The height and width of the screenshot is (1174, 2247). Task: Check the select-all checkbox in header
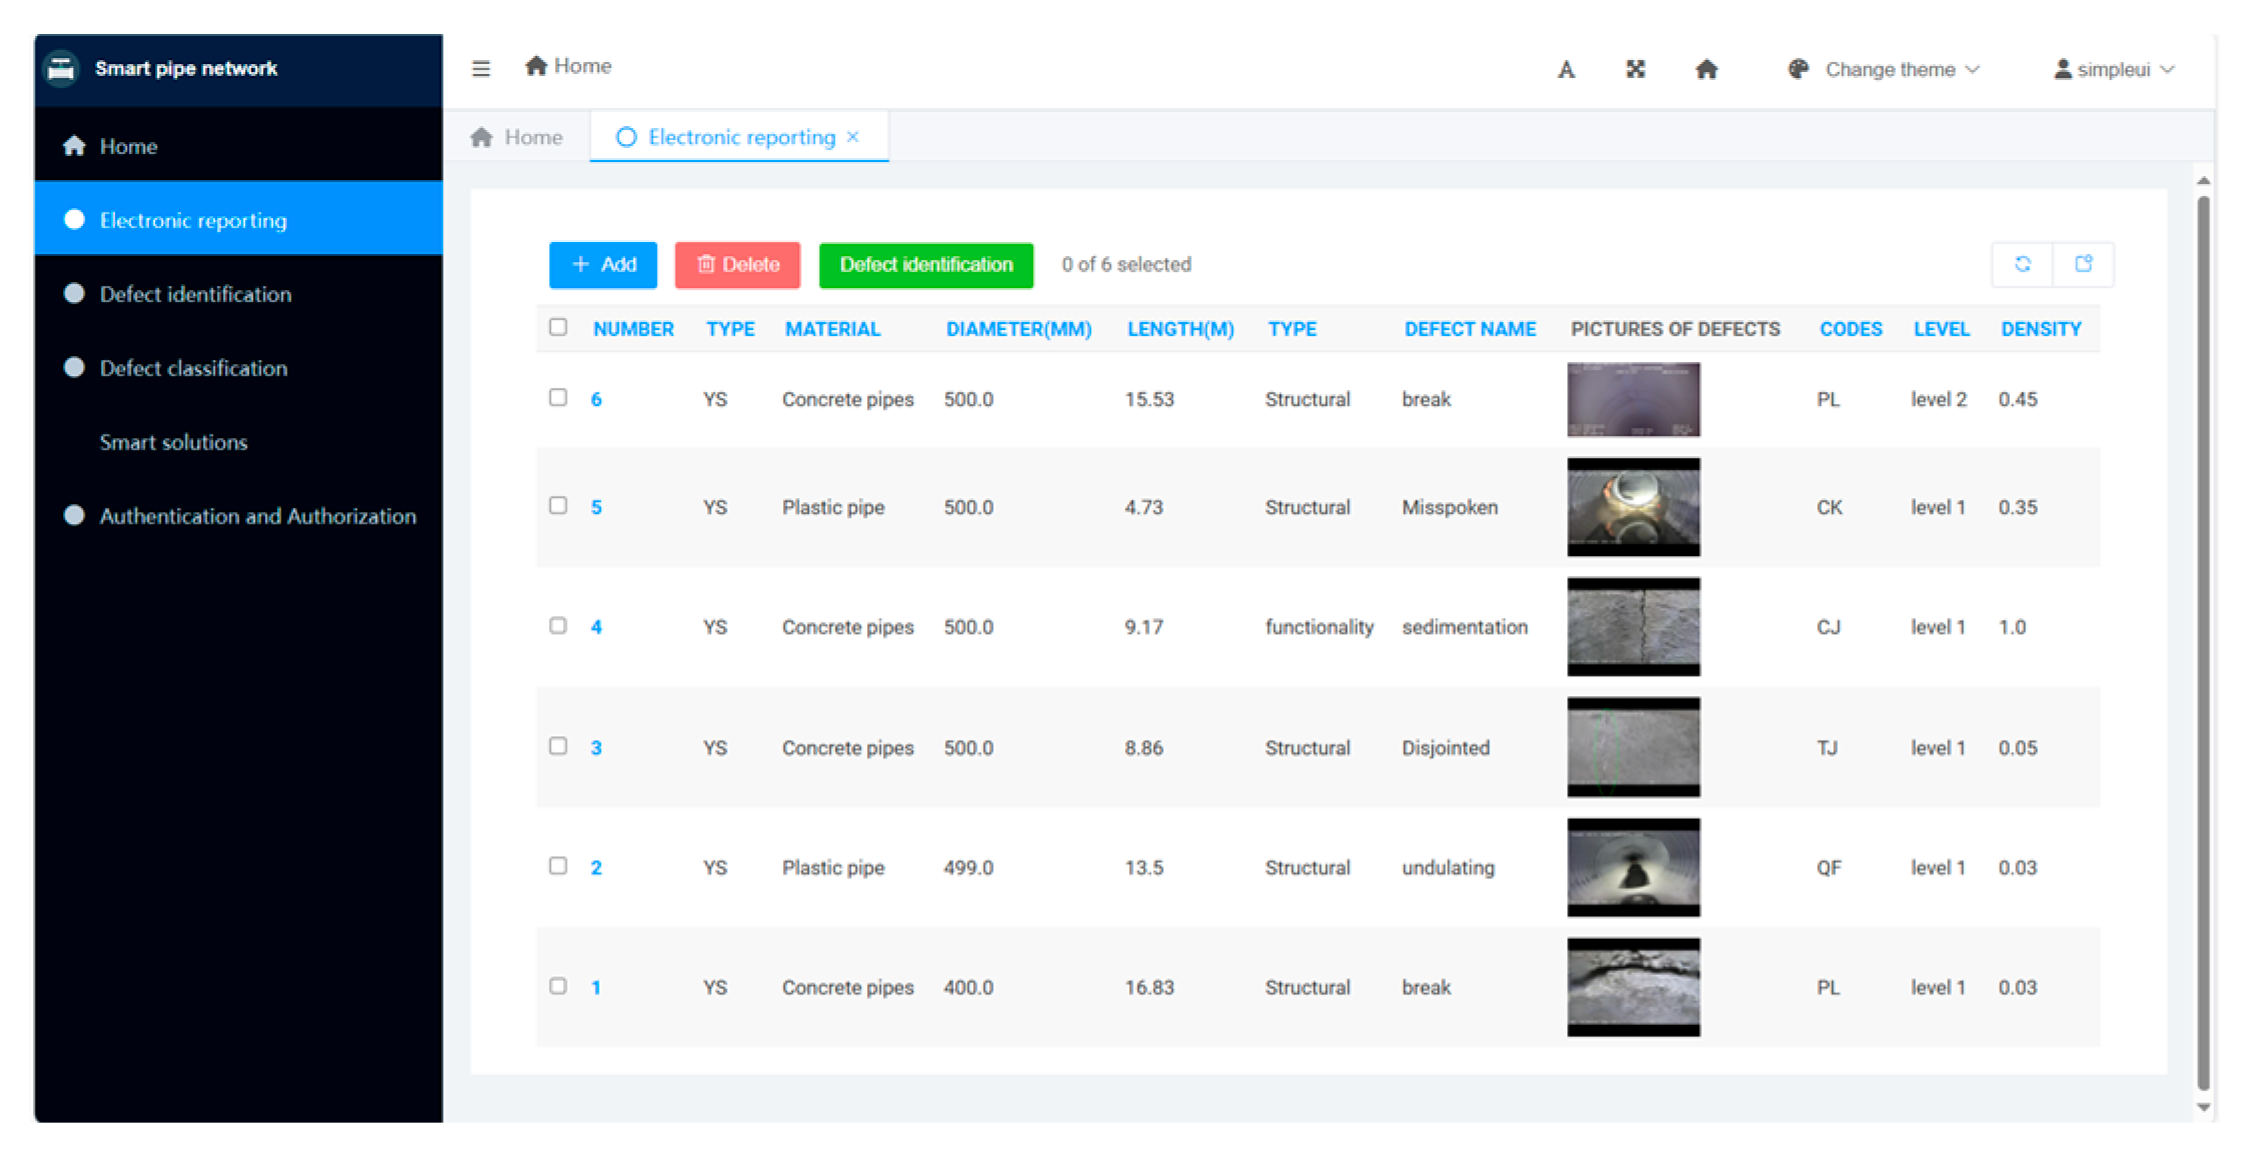558,327
